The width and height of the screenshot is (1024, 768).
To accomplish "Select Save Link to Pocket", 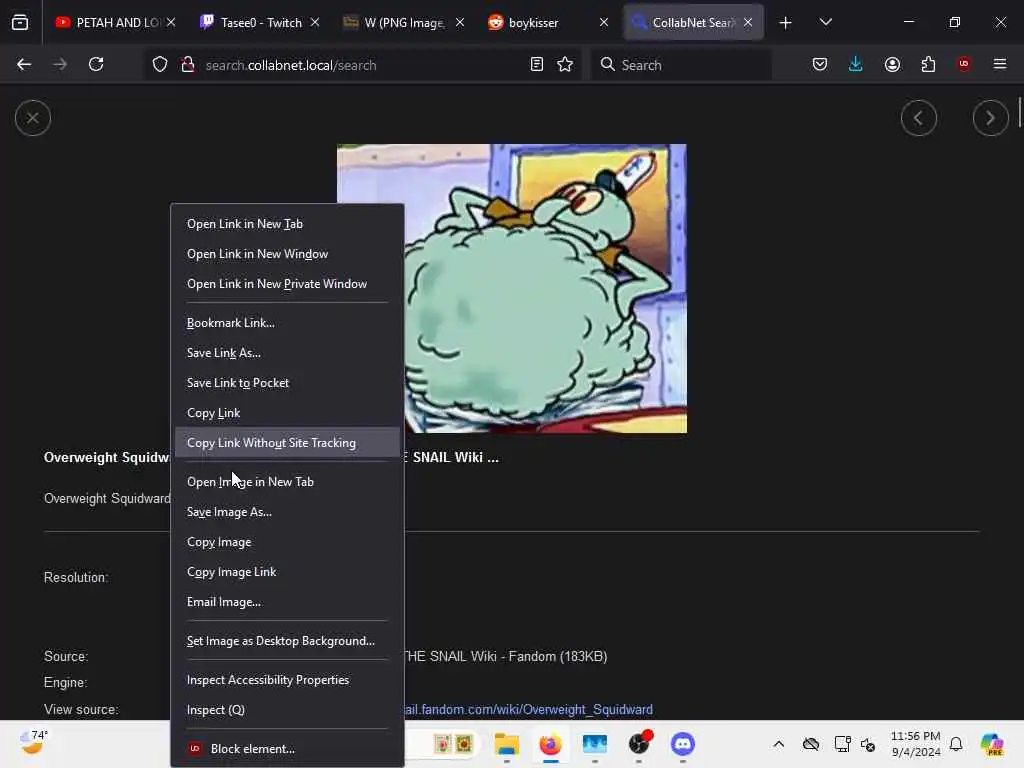I will pos(287,383).
